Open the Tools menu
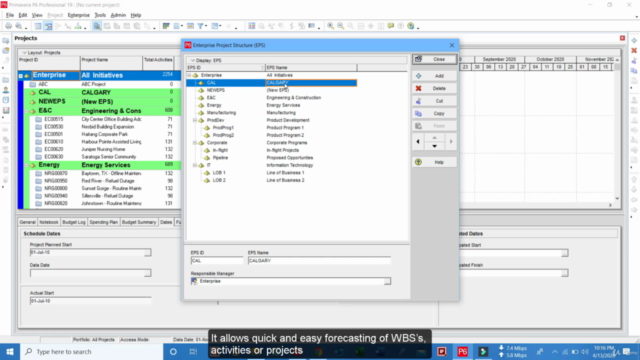 tap(100, 15)
